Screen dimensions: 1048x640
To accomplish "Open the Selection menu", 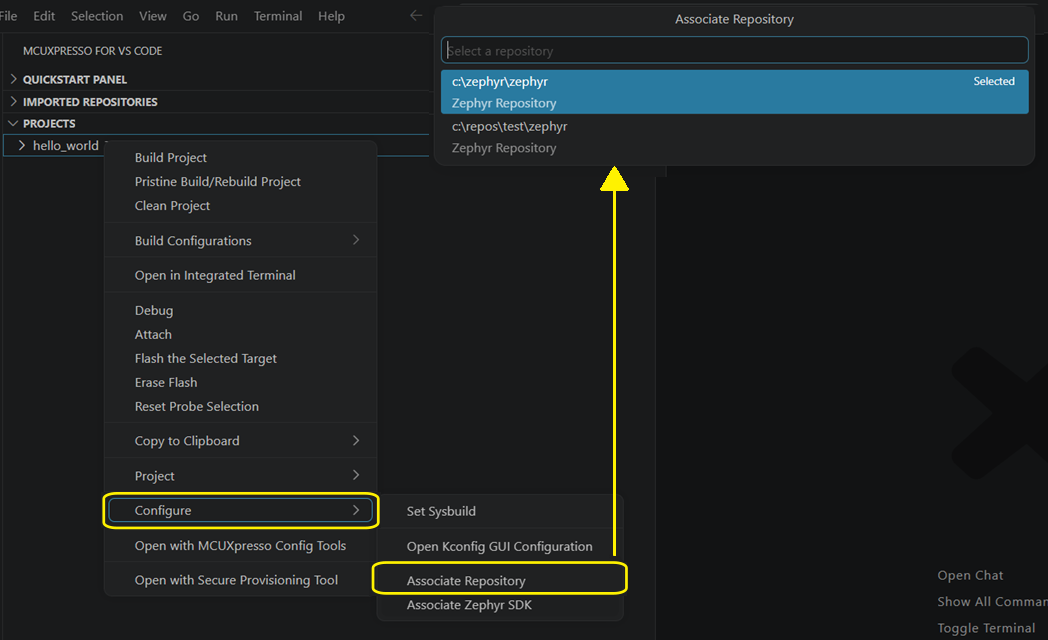I will click(x=97, y=16).
